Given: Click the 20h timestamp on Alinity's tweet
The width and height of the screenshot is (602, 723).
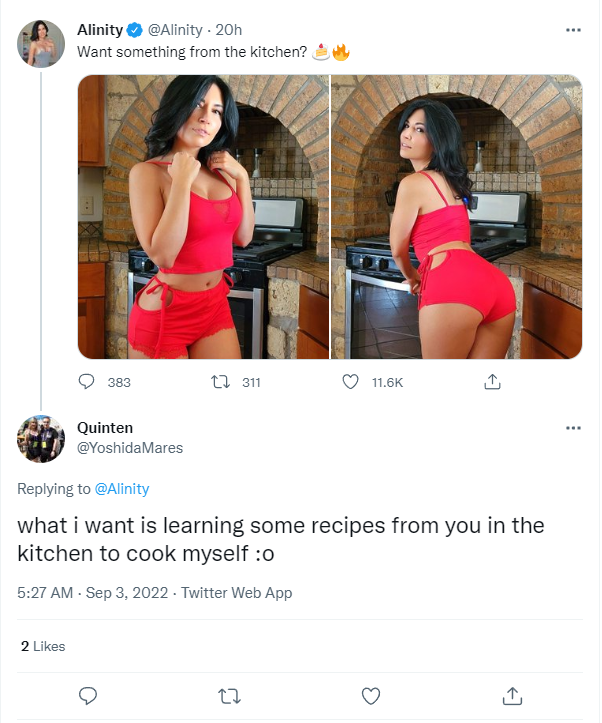Looking at the screenshot, I should (229, 30).
